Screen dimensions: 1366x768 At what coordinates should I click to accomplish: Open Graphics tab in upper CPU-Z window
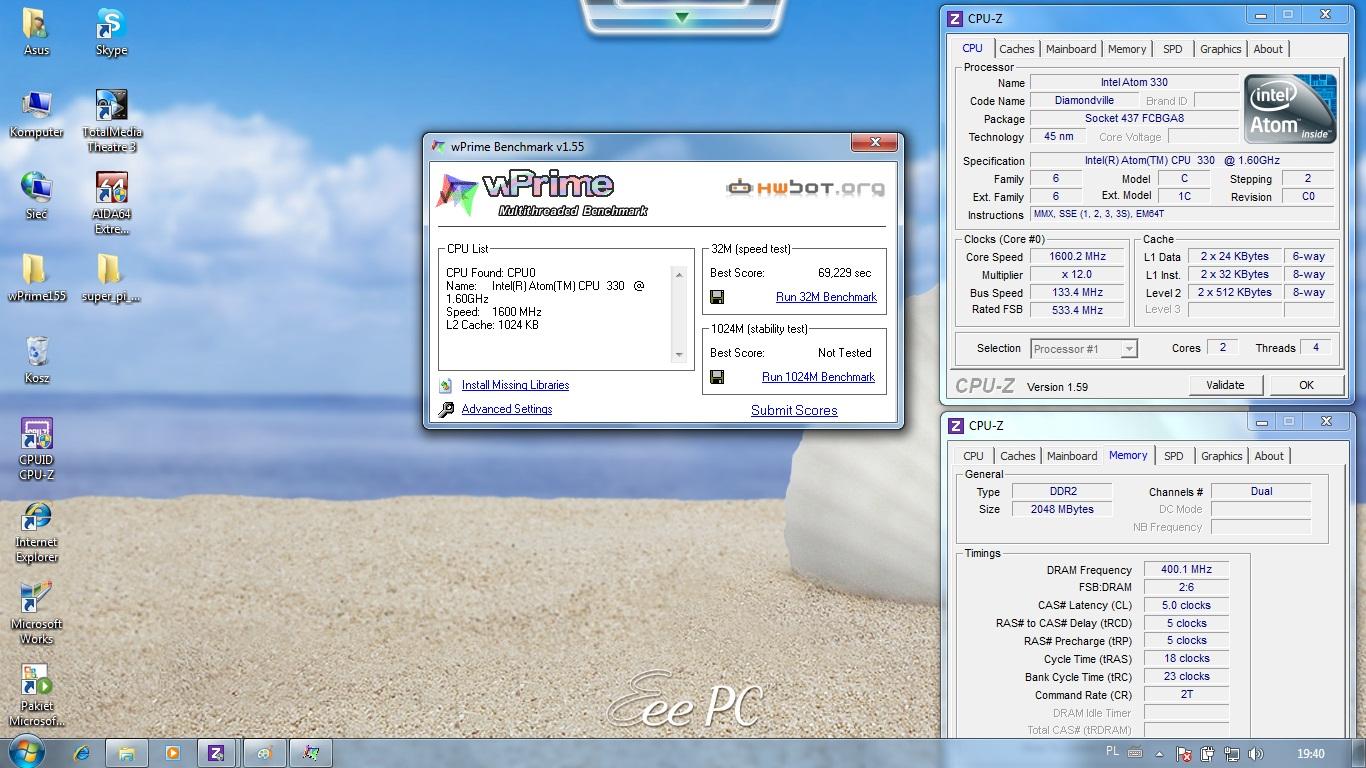pos(1221,49)
